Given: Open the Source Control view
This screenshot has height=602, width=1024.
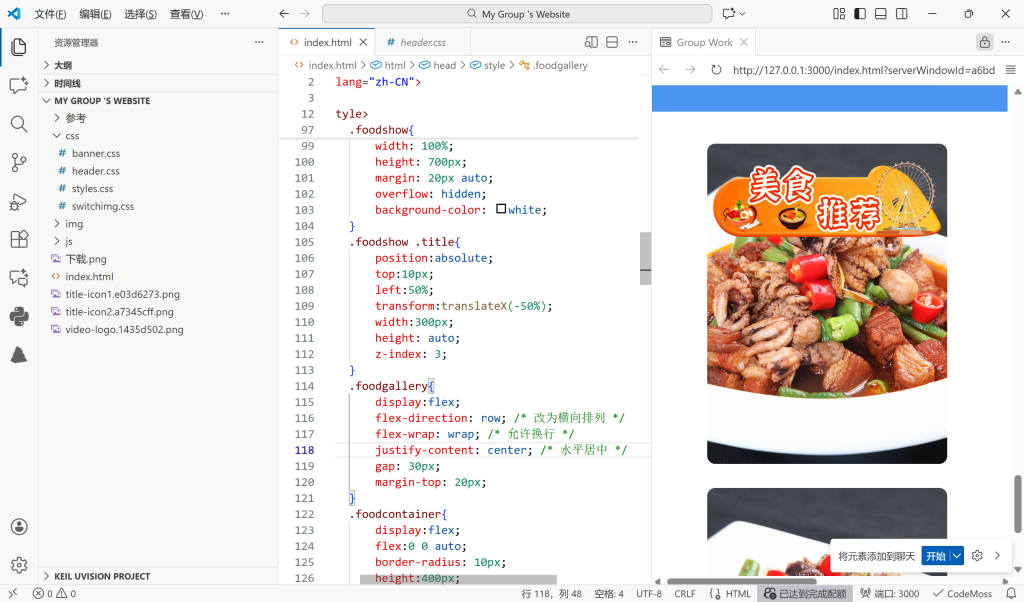Looking at the screenshot, I should click(18, 162).
